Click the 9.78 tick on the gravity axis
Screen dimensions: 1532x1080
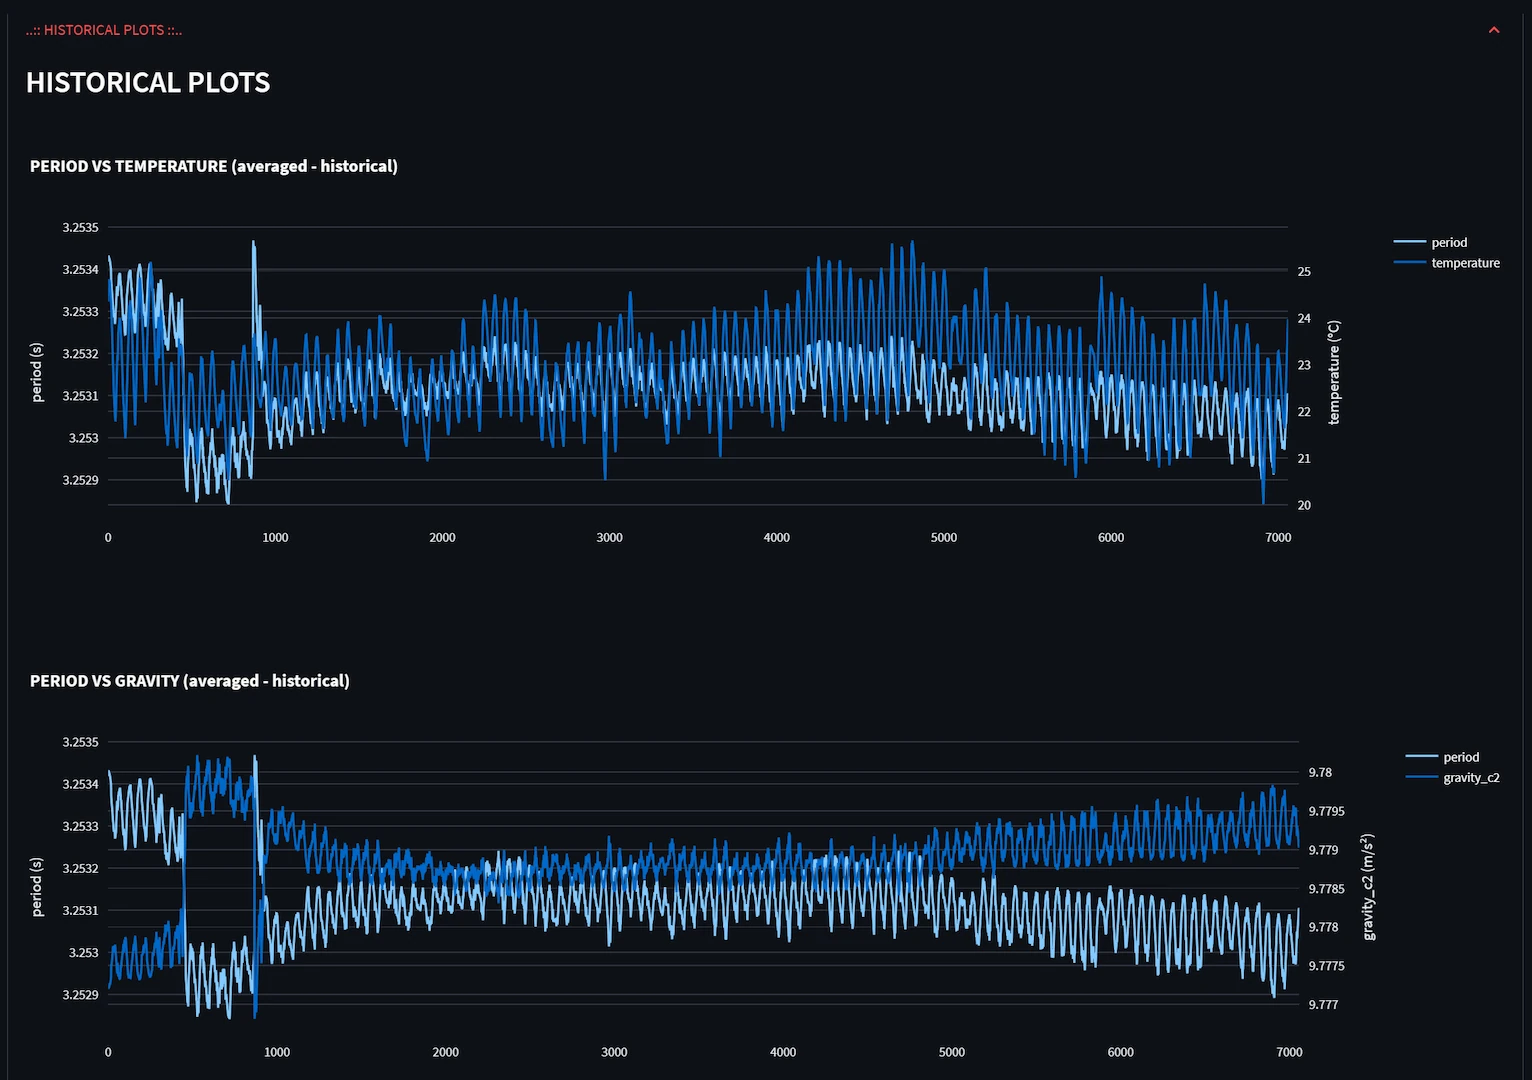pos(1320,773)
